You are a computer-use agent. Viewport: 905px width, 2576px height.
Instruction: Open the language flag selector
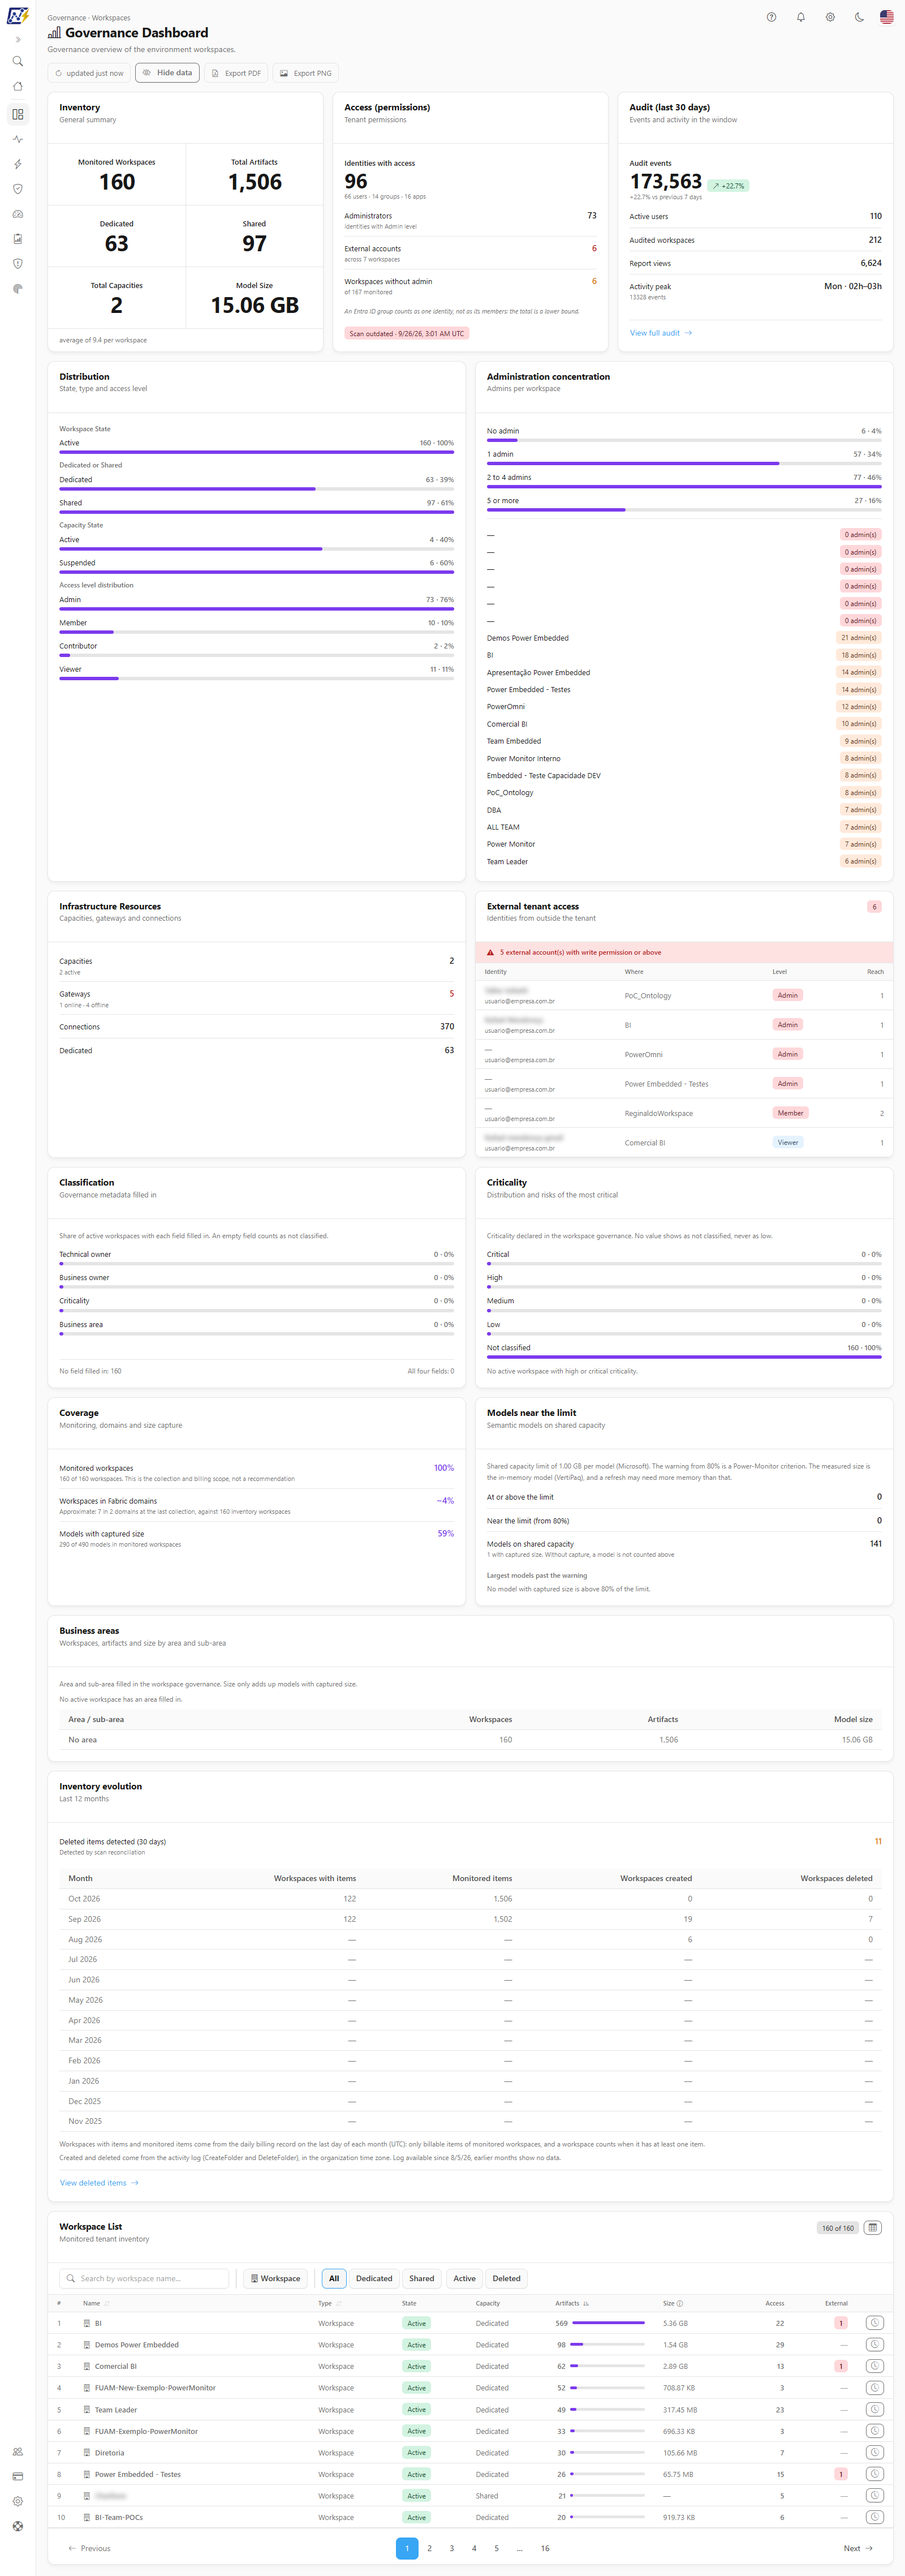[886, 17]
